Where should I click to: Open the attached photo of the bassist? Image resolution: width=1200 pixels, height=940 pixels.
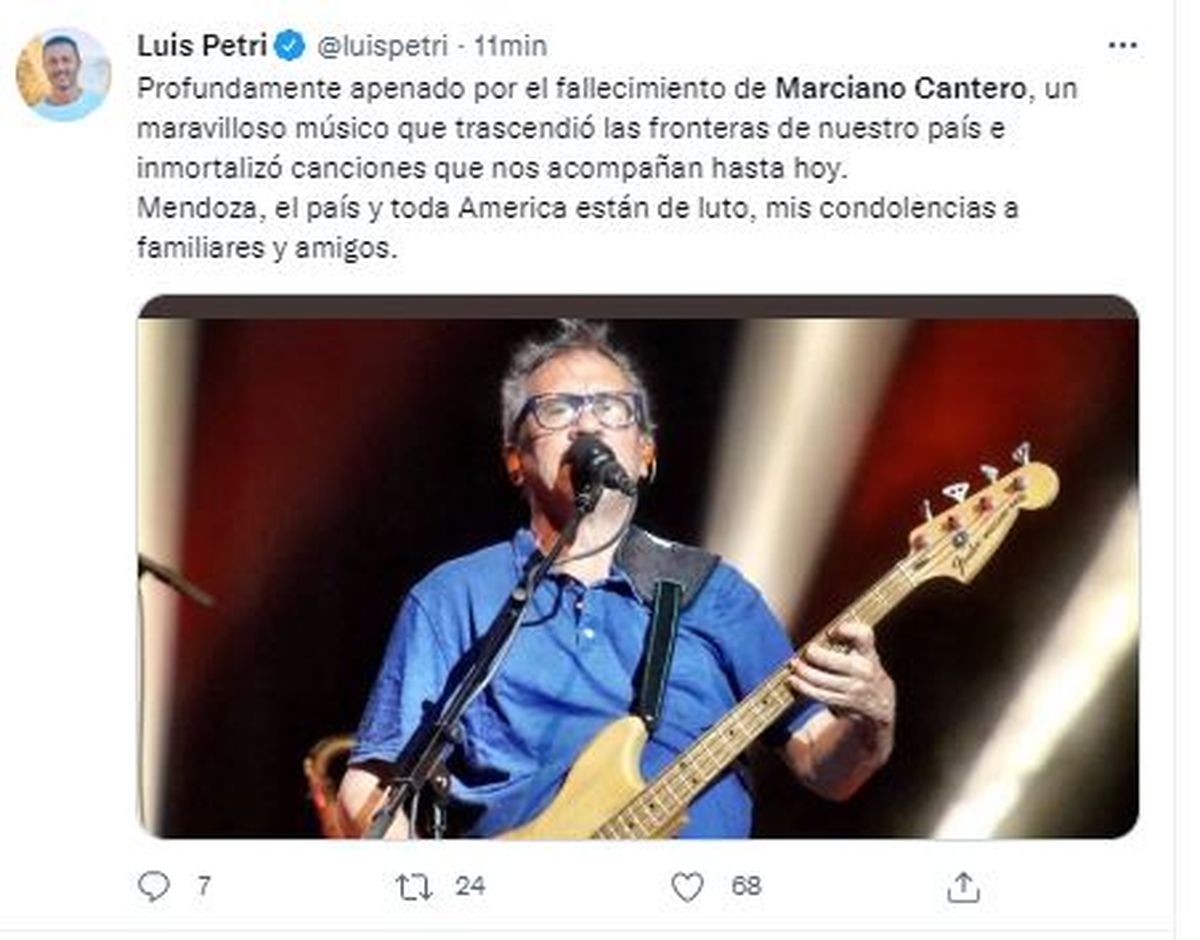click(638, 566)
